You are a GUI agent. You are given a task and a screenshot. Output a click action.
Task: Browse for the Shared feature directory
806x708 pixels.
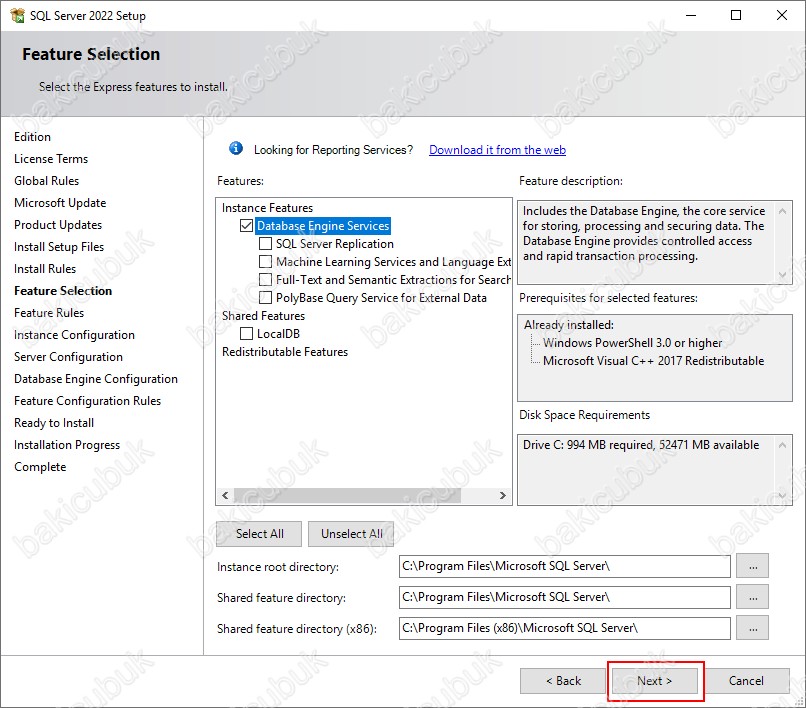[x=753, y=597]
